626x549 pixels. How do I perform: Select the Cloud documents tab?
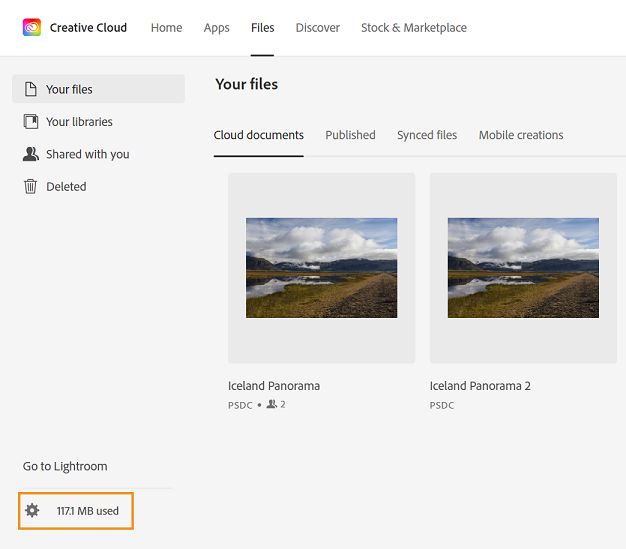tap(259, 135)
